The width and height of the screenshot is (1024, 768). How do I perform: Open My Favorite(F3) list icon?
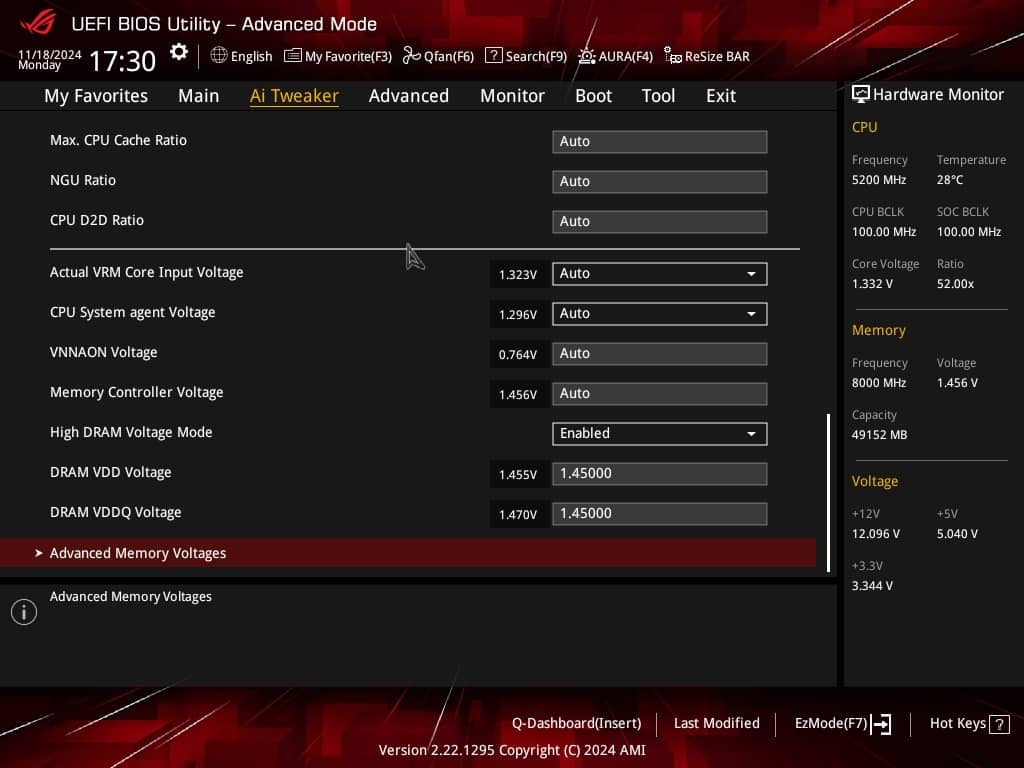[x=293, y=56]
